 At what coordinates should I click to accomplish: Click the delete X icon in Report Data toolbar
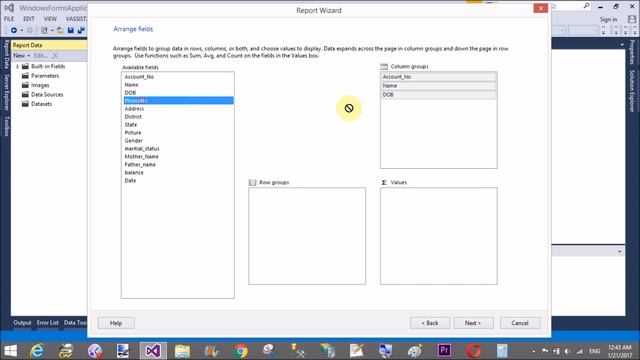tap(55, 56)
